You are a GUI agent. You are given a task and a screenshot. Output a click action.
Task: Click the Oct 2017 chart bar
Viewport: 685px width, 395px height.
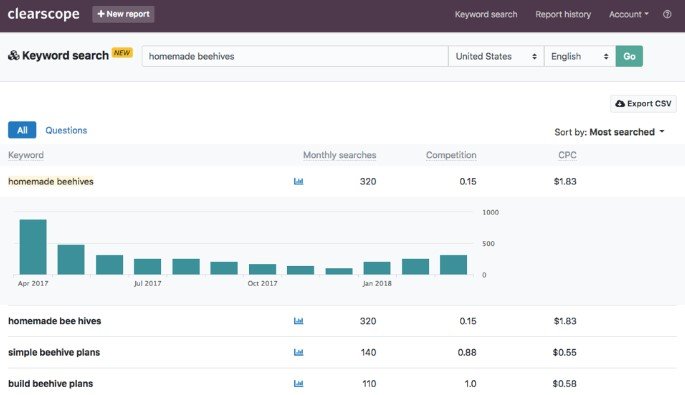coord(263,269)
